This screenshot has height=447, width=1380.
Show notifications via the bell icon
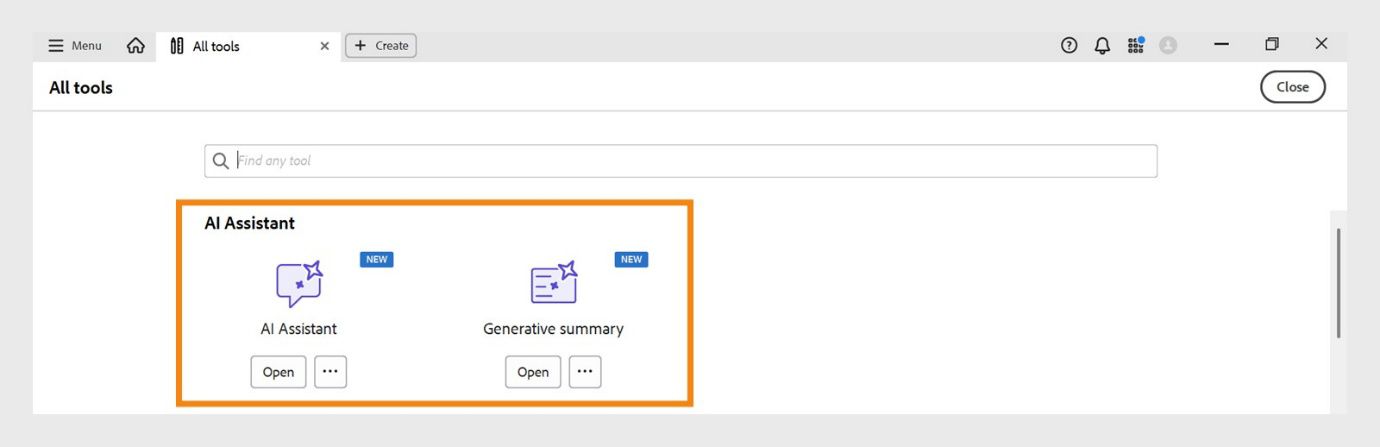coord(1102,45)
